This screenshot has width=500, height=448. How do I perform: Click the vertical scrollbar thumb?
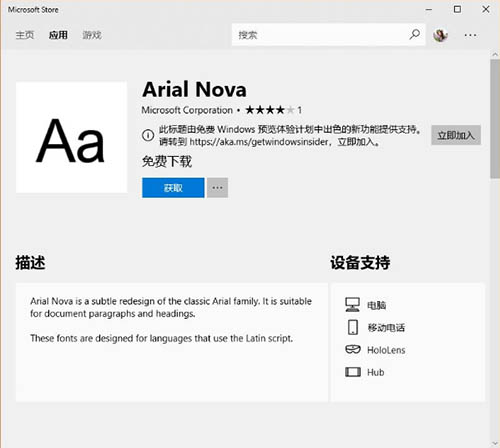pos(495,119)
